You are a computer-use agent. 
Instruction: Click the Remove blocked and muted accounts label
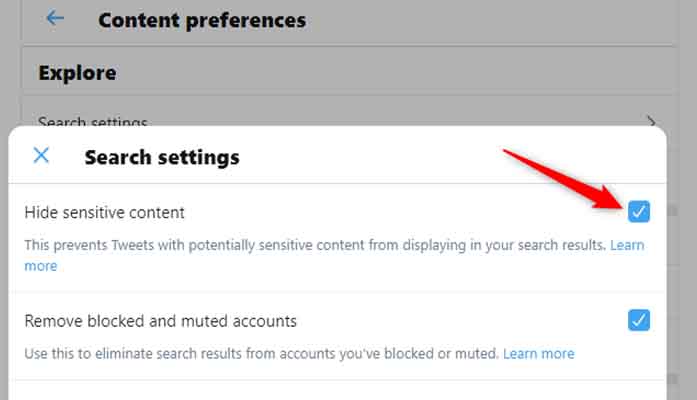point(161,321)
